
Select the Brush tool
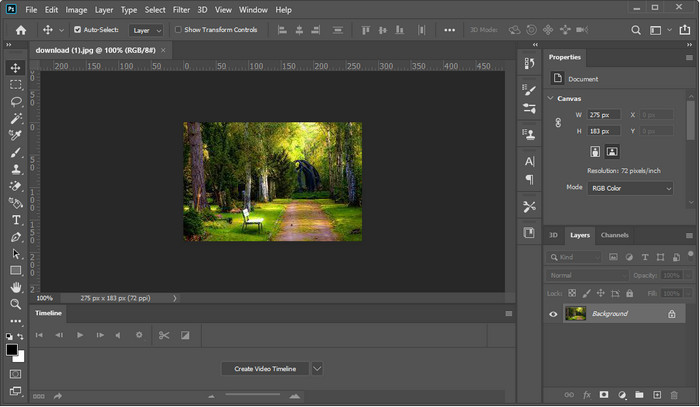point(16,152)
